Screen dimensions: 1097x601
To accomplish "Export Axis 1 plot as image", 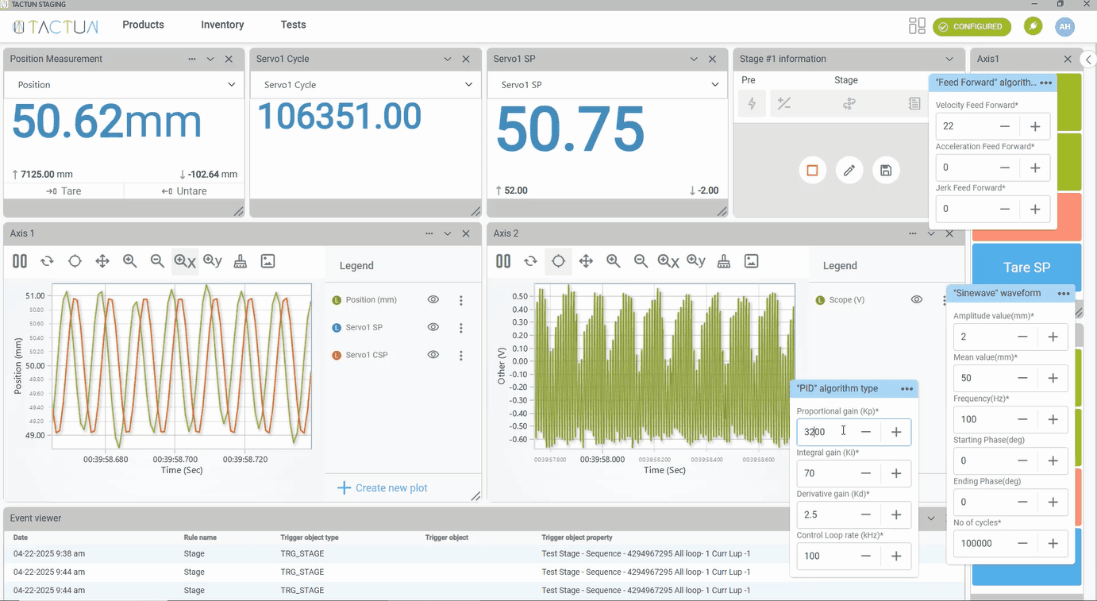I will [x=267, y=261].
